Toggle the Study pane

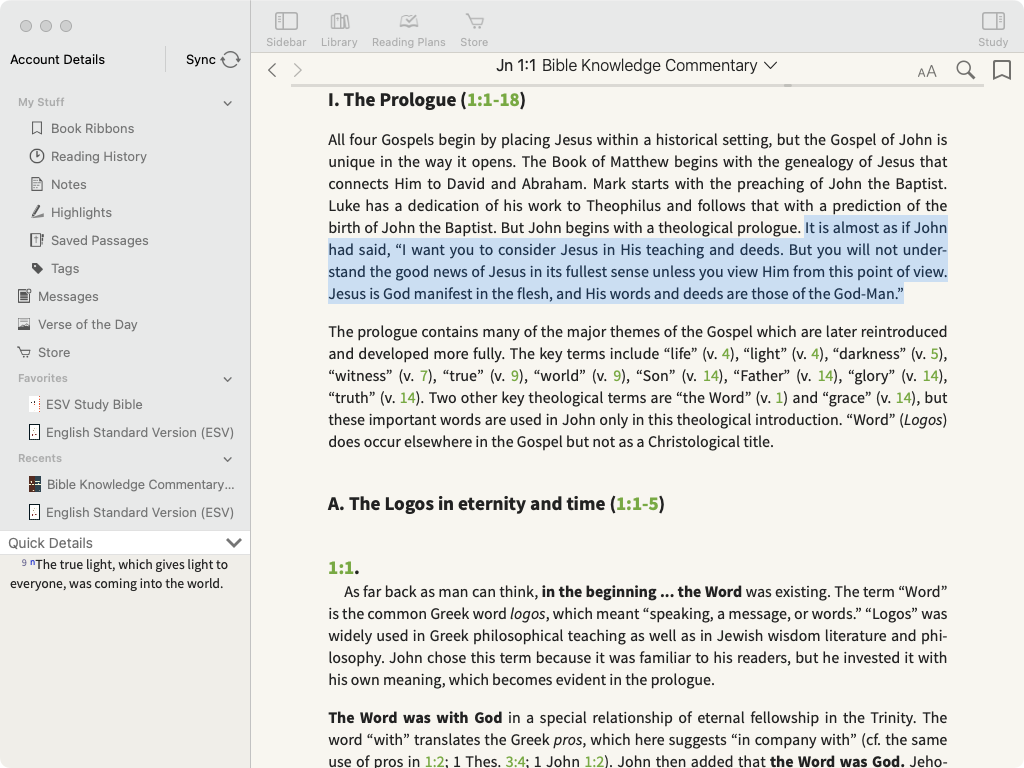[x=992, y=29]
